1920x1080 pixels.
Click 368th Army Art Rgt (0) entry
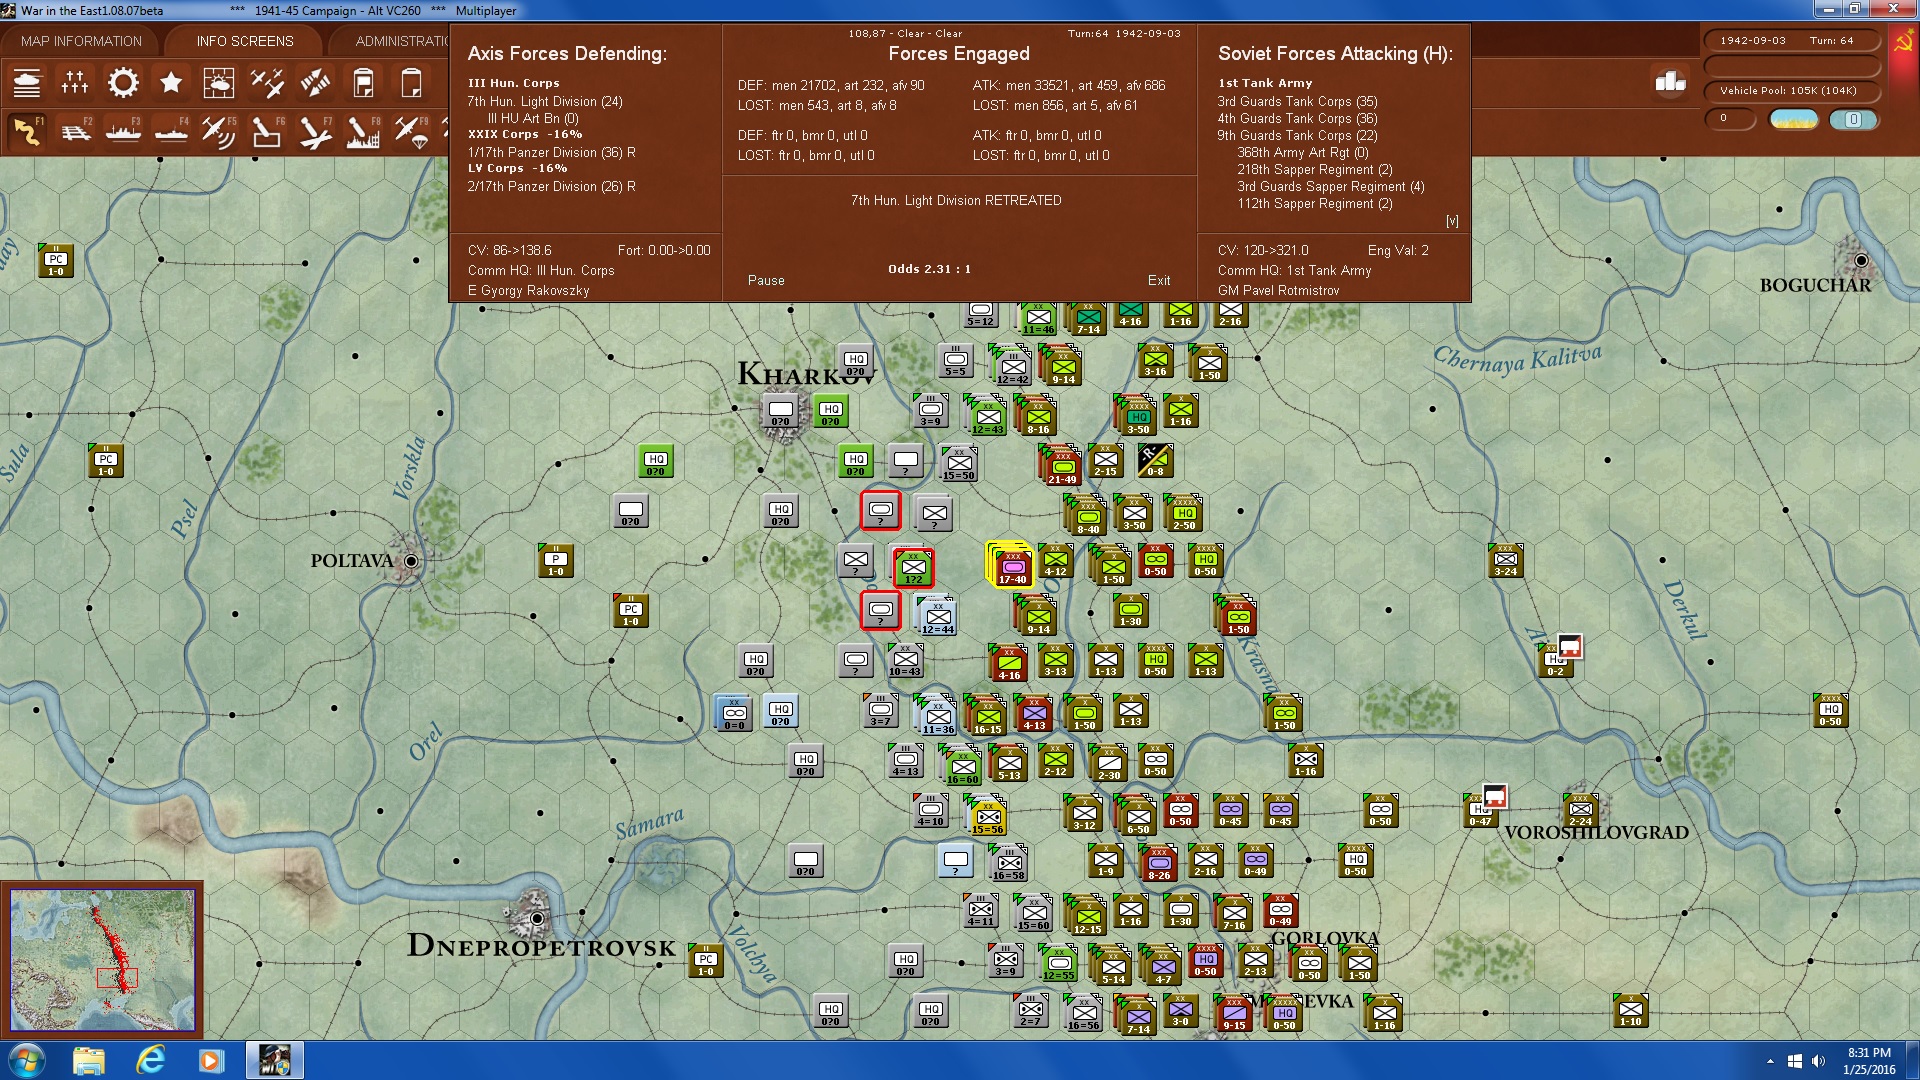[x=1303, y=153]
